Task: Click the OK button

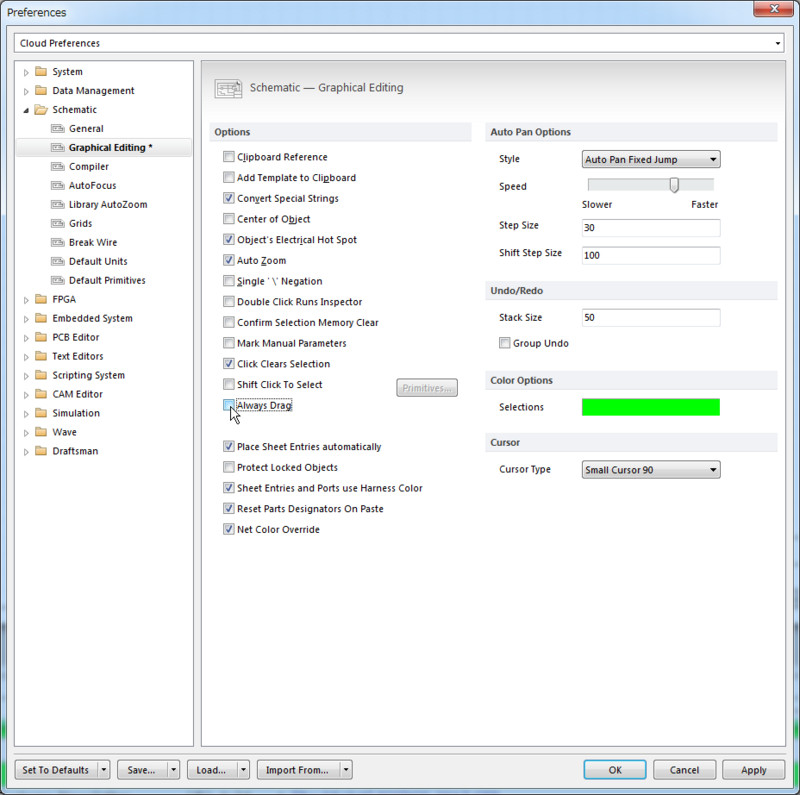Action: [x=615, y=769]
